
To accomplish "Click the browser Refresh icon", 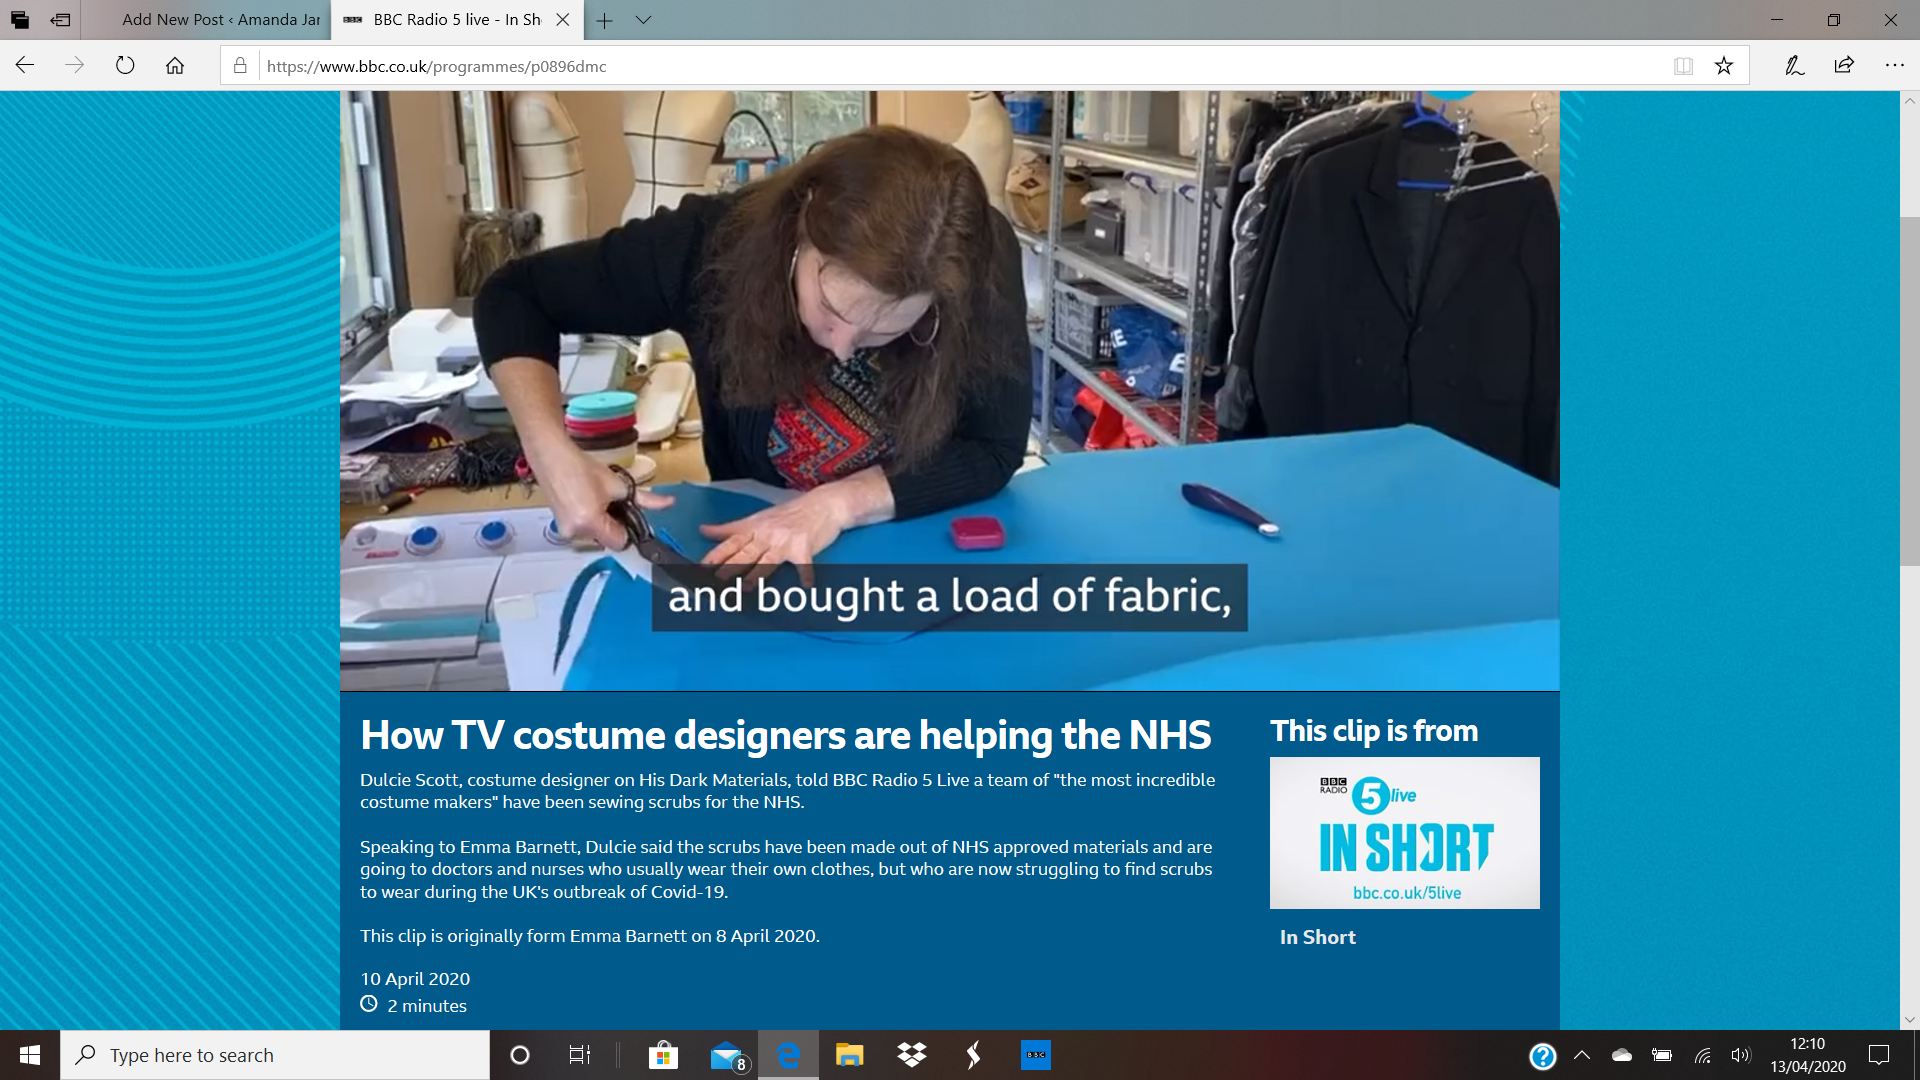I will click(x=124, y=66).
